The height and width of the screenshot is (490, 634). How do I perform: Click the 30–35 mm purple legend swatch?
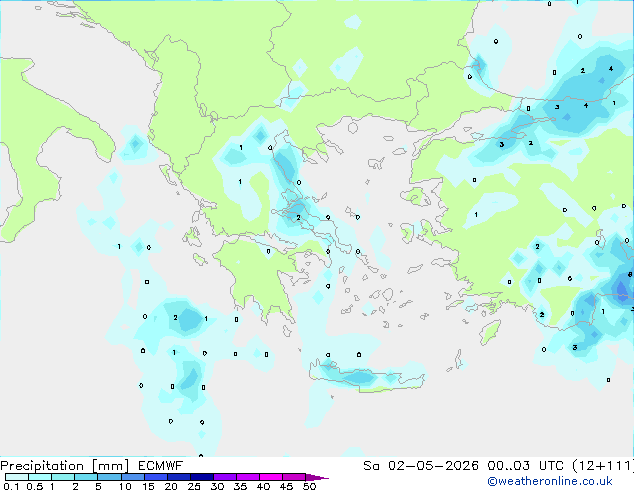pos(225,477)
